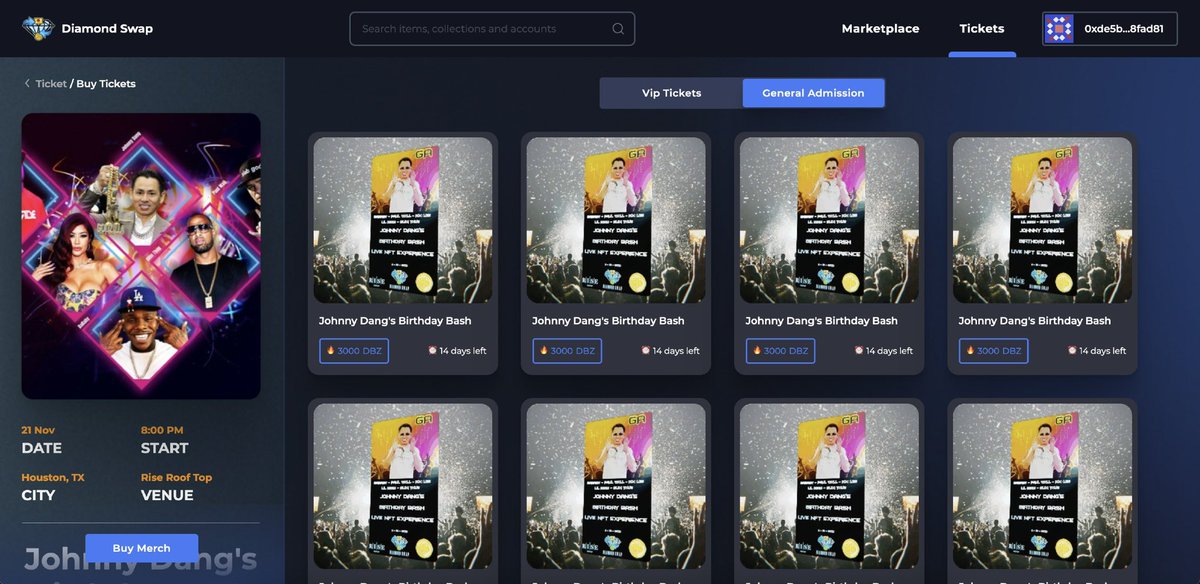Click the Diamond Swap diamond logo
This screenshot has height=584, width=1200.
[38, 28]
